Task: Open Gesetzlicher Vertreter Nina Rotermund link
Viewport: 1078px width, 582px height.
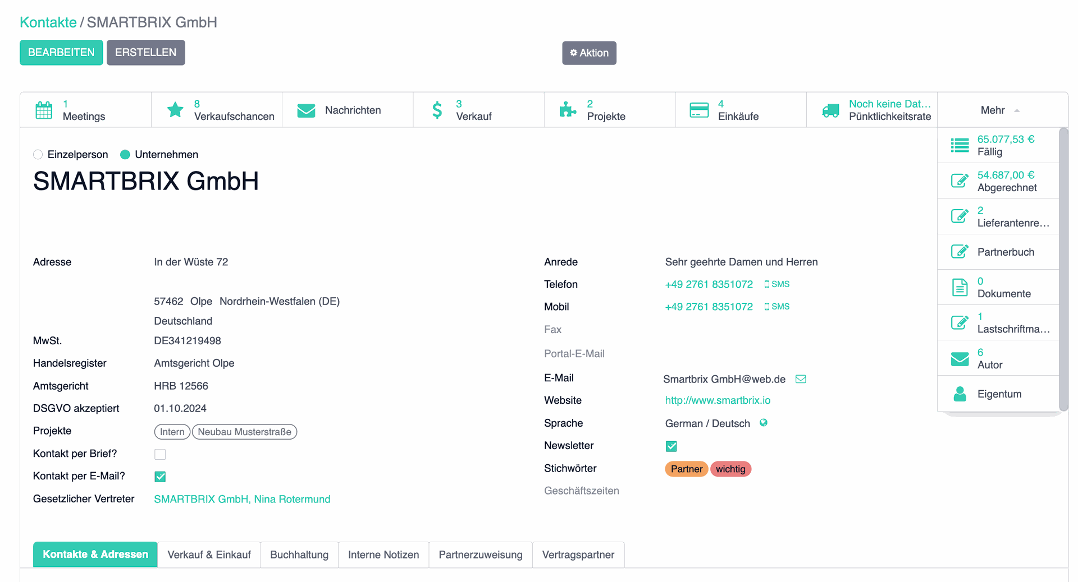Action: click(242, 499)
